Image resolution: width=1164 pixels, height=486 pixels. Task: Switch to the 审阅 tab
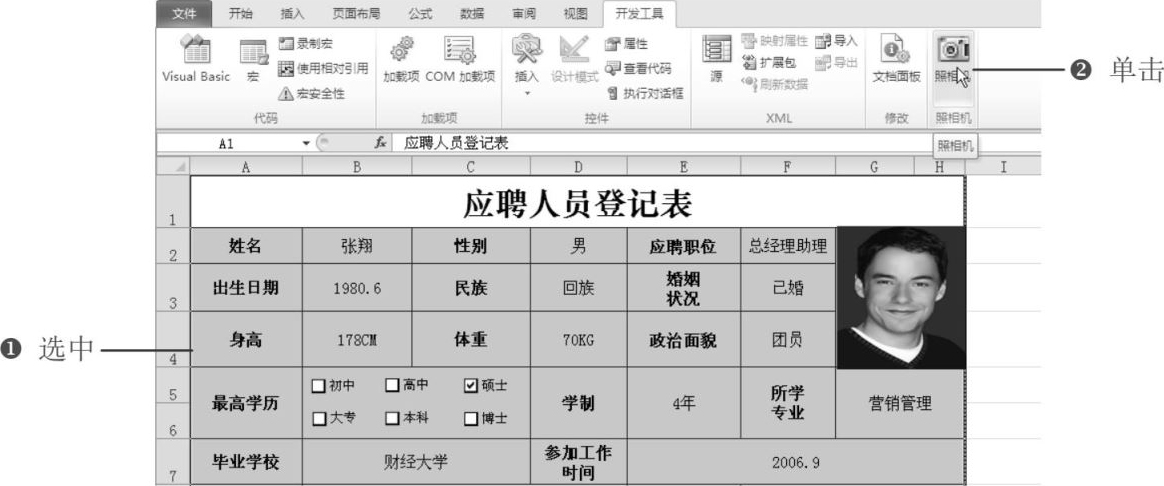524,13
